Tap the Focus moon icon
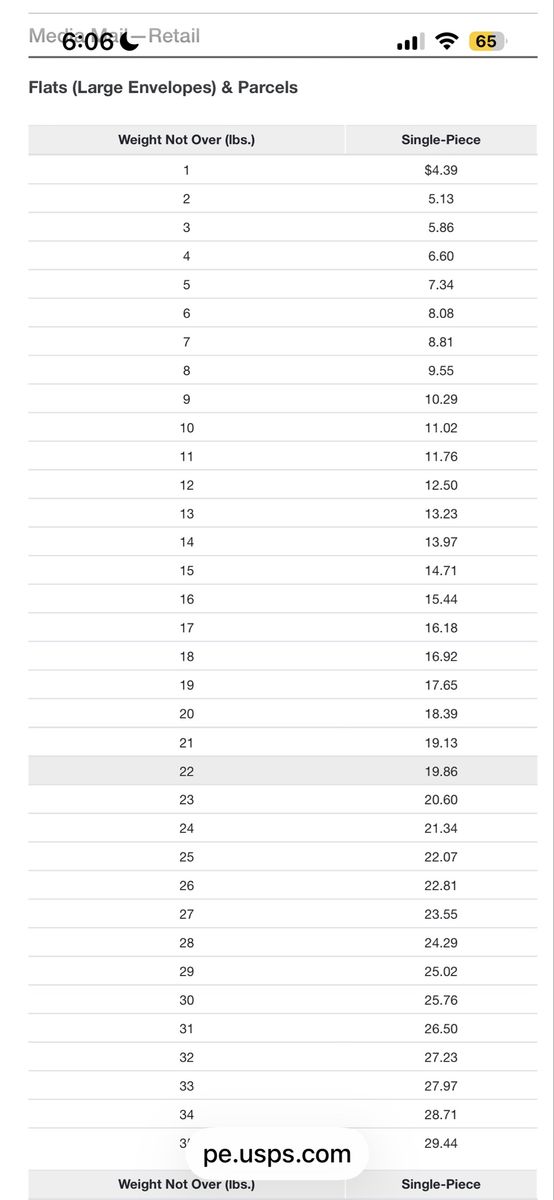Viewport: 554px width, 1200px height. coord(129,41)
